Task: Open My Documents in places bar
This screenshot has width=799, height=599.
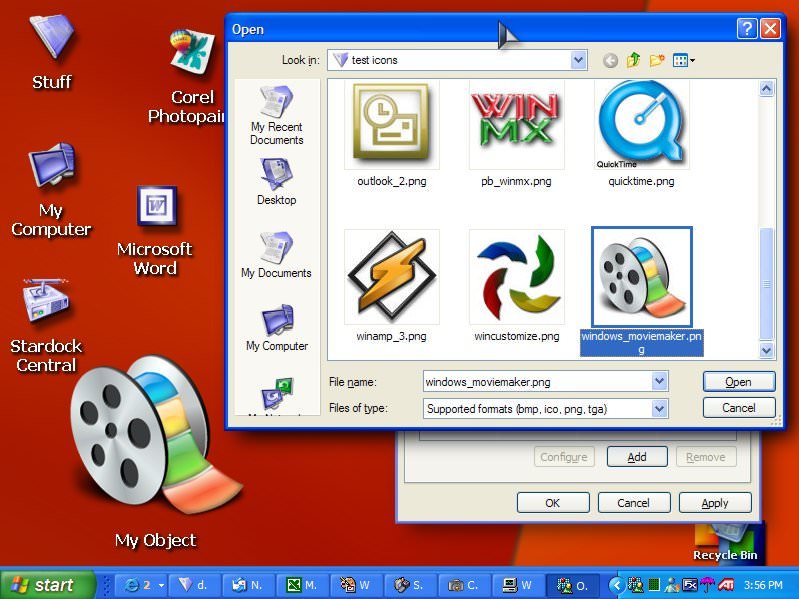Action: pyautogui.click(x=276, y=255)
